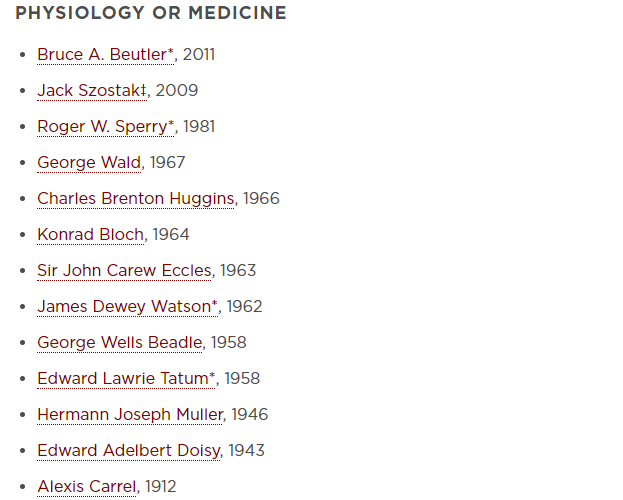Open Hermann Joseph Muller's page

[130, 415]
